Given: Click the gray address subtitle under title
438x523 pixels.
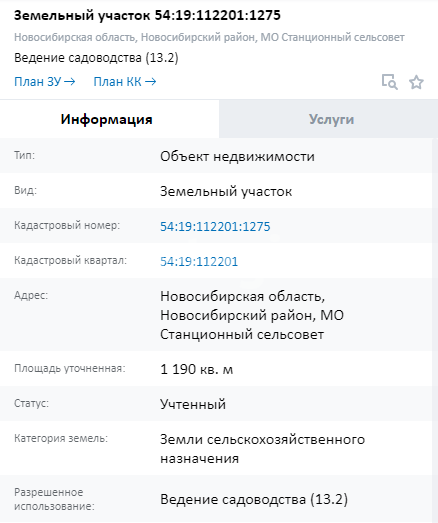Looking at the screenshot, I should [x=209, y=37].
